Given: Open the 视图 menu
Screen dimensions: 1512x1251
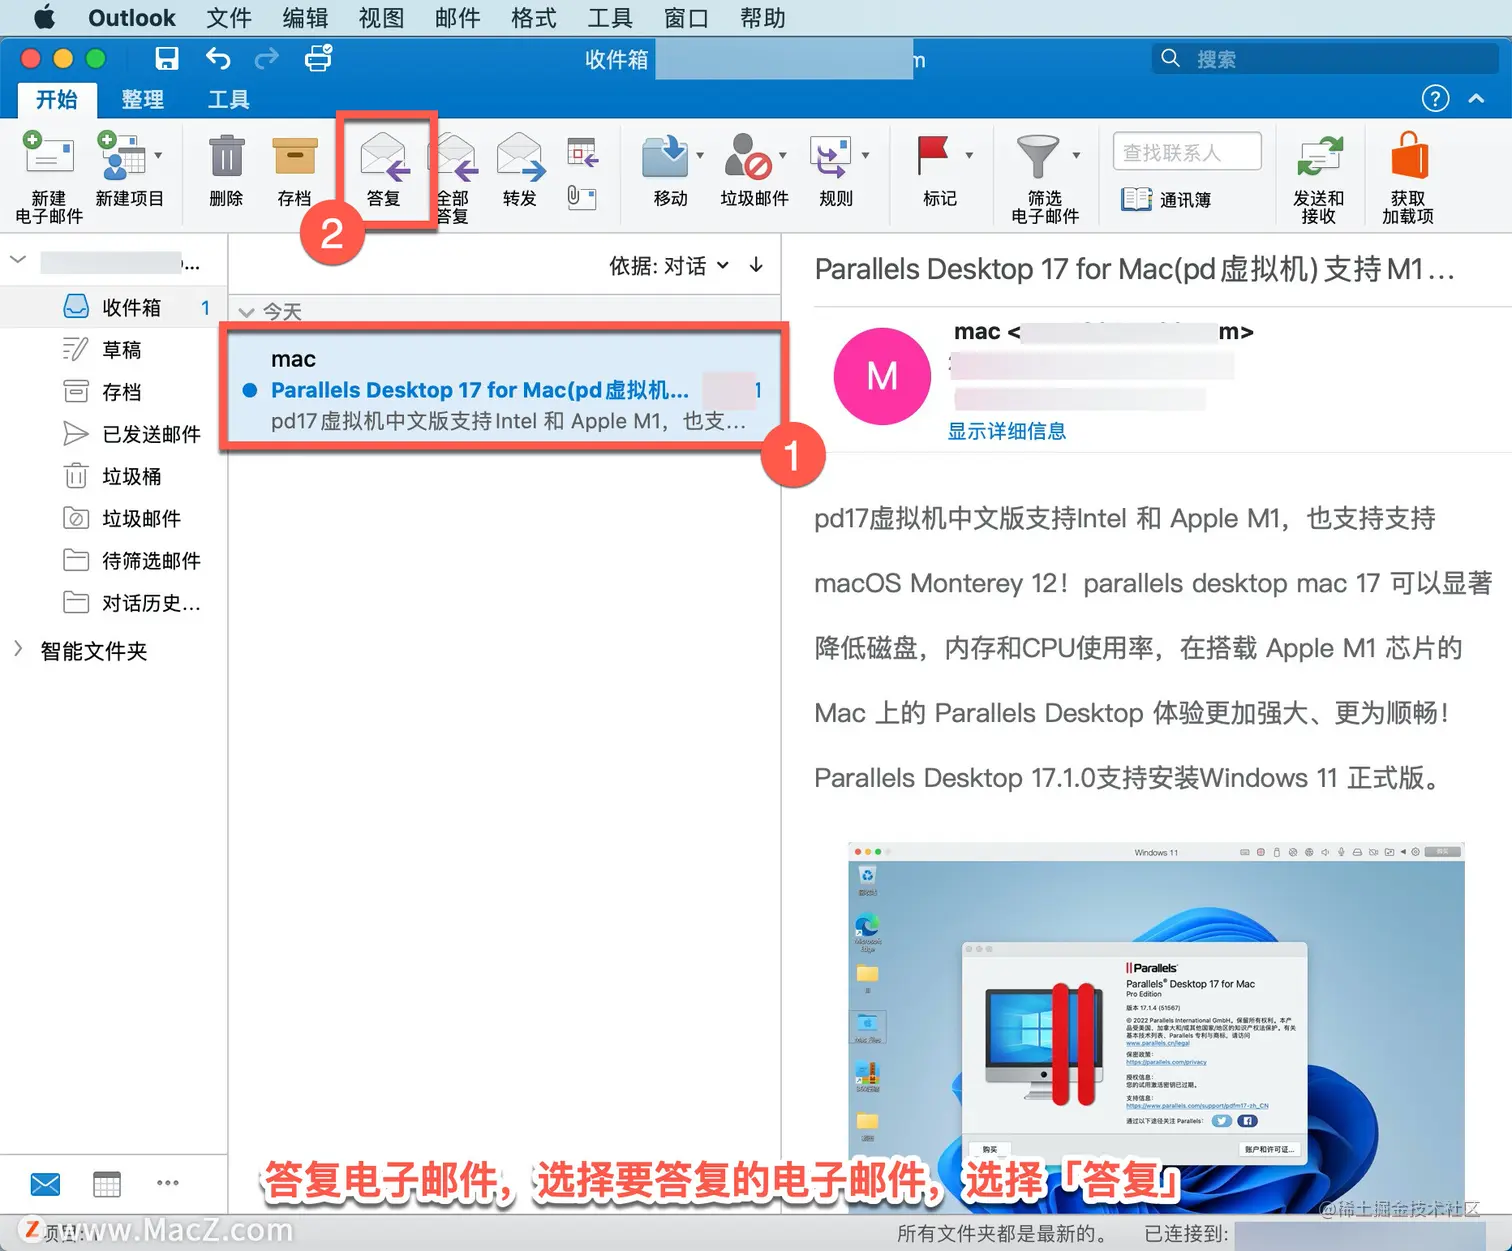Looking at the screenshot, I should (381, 18).
